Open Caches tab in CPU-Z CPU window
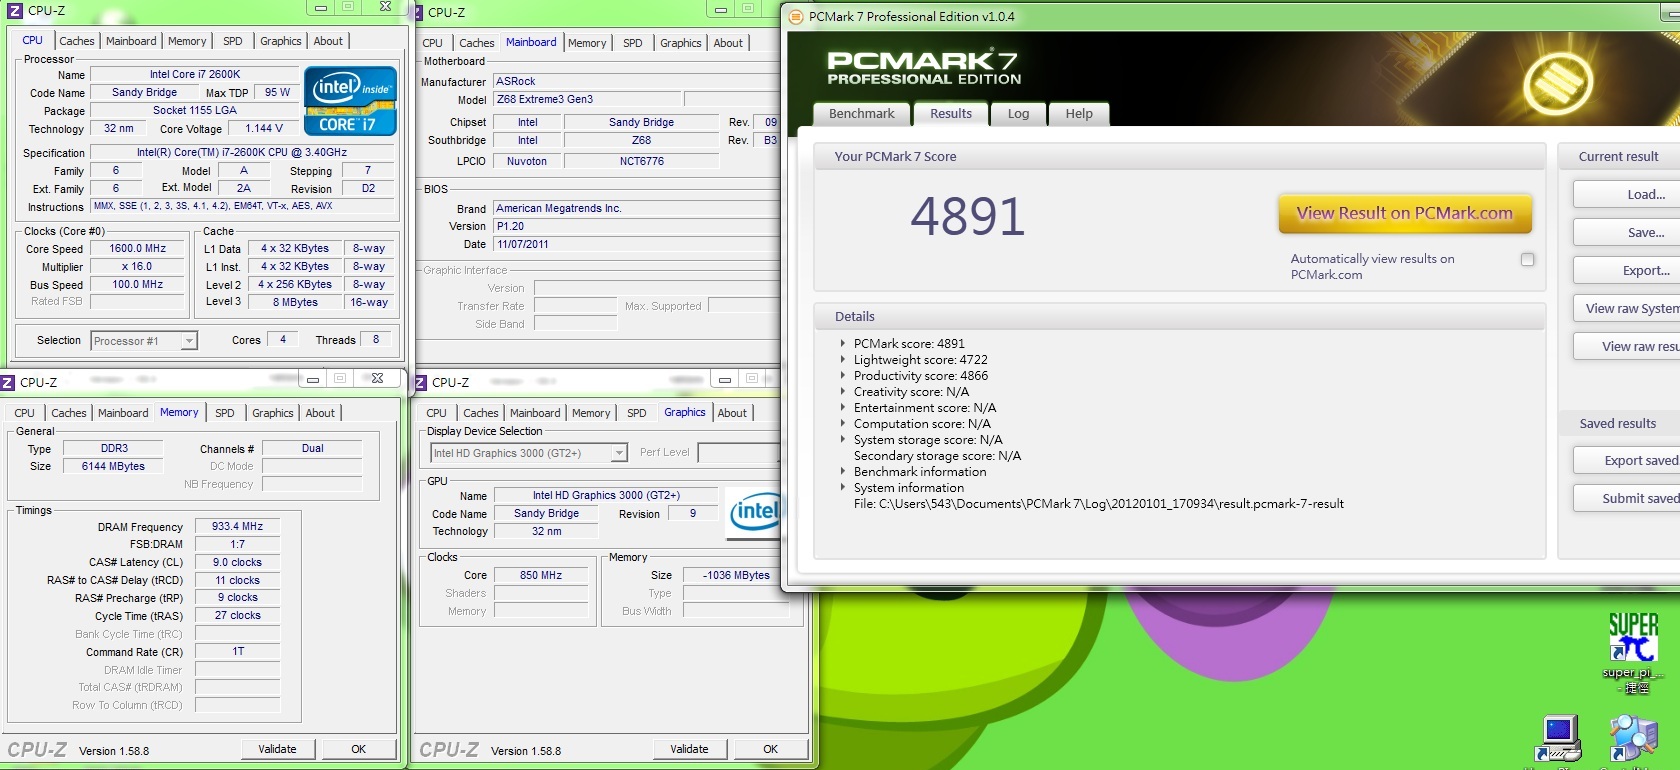Screen dimensions: 1680x770 click(x=77, y=41)
